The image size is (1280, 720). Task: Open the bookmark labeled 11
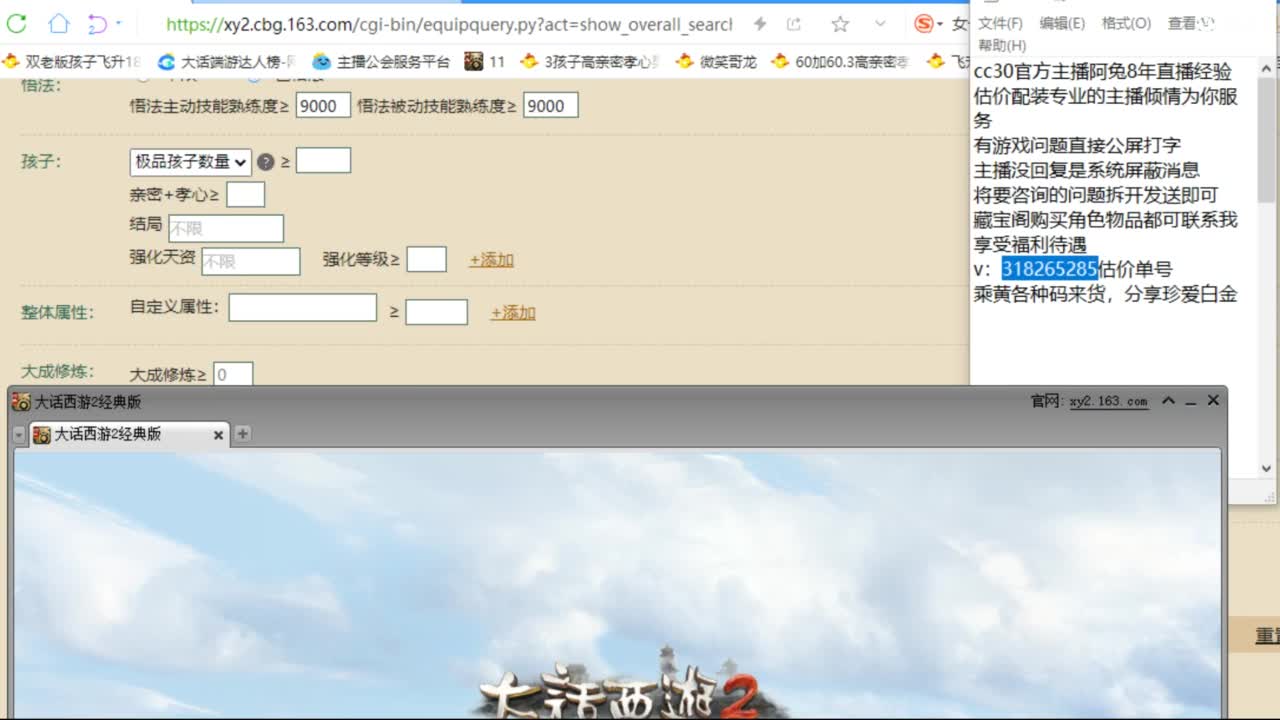pos(485,62)
